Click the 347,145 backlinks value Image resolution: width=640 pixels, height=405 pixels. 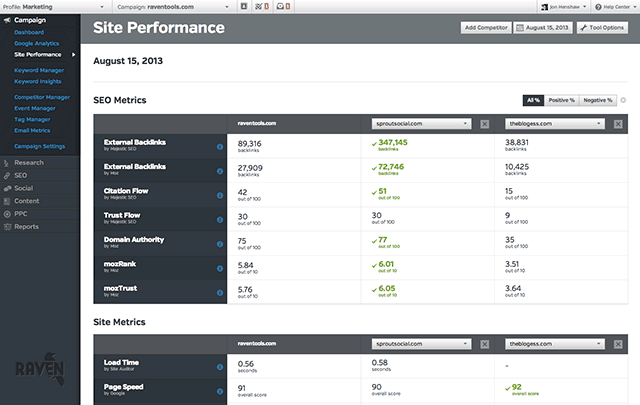pyautogui.click(x=393, y=142)
